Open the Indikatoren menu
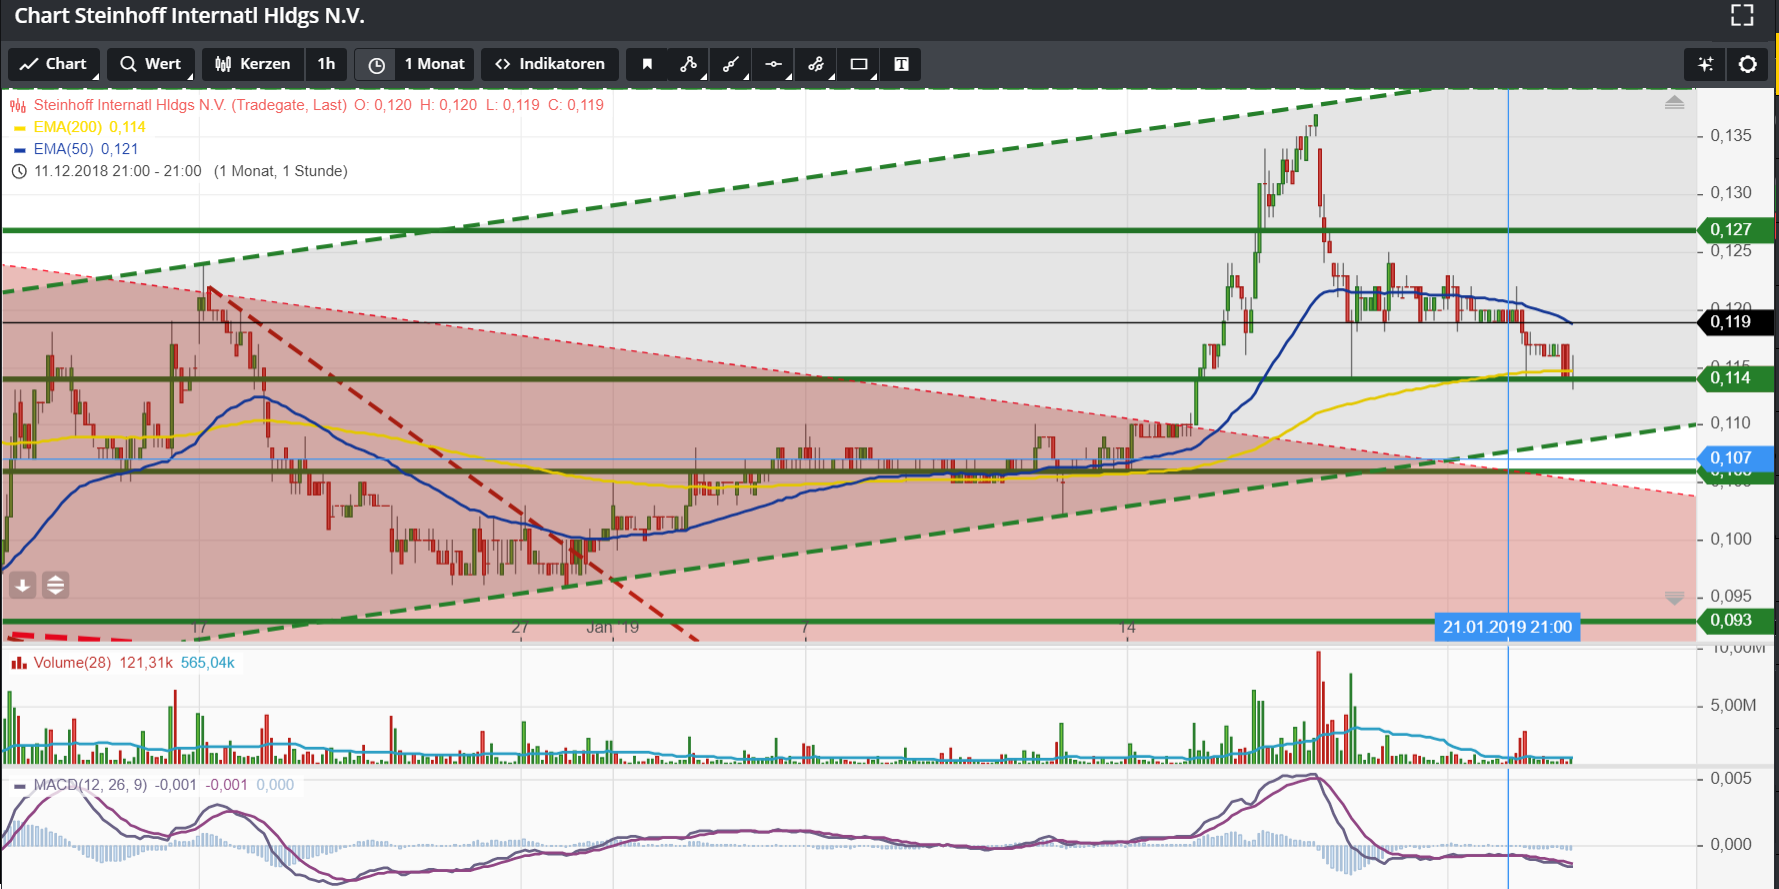The width and height of the screenshot is (1779, 889). pyautogui.click(x=550, y=64)
